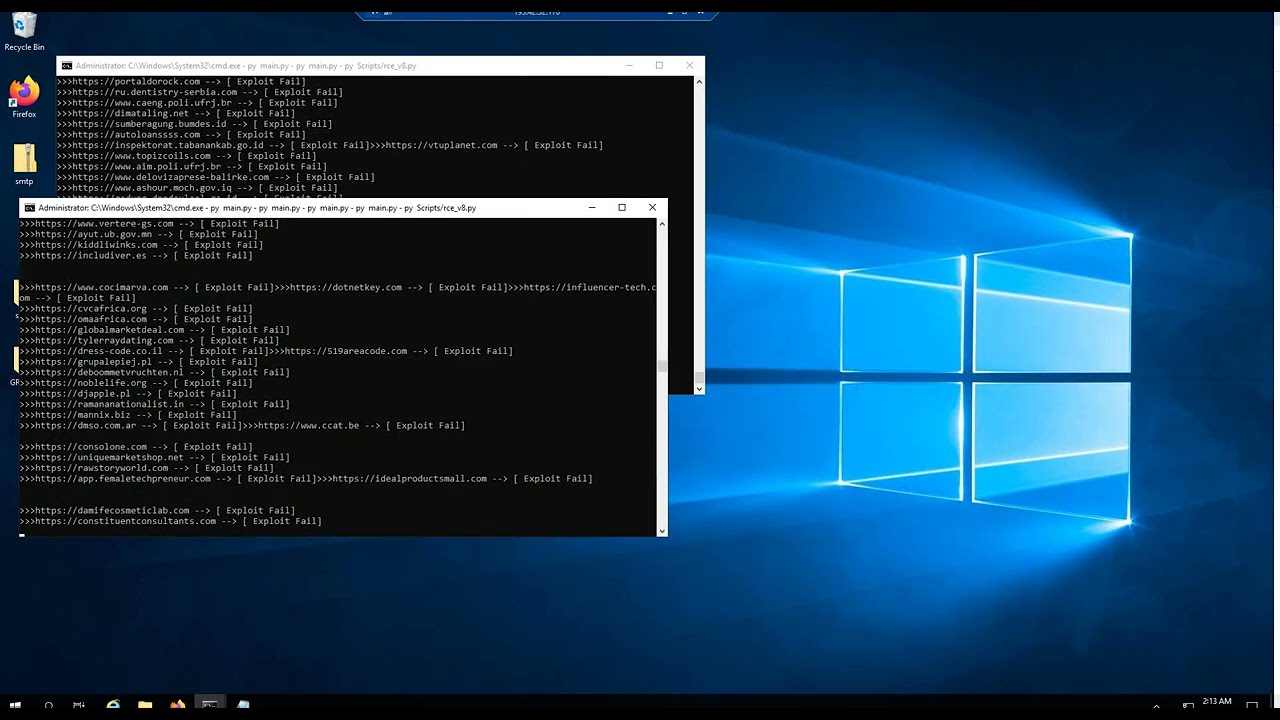Launch Internet Explorer from the taskbar
1280x720 pixels.
click(x=113, y=705)
